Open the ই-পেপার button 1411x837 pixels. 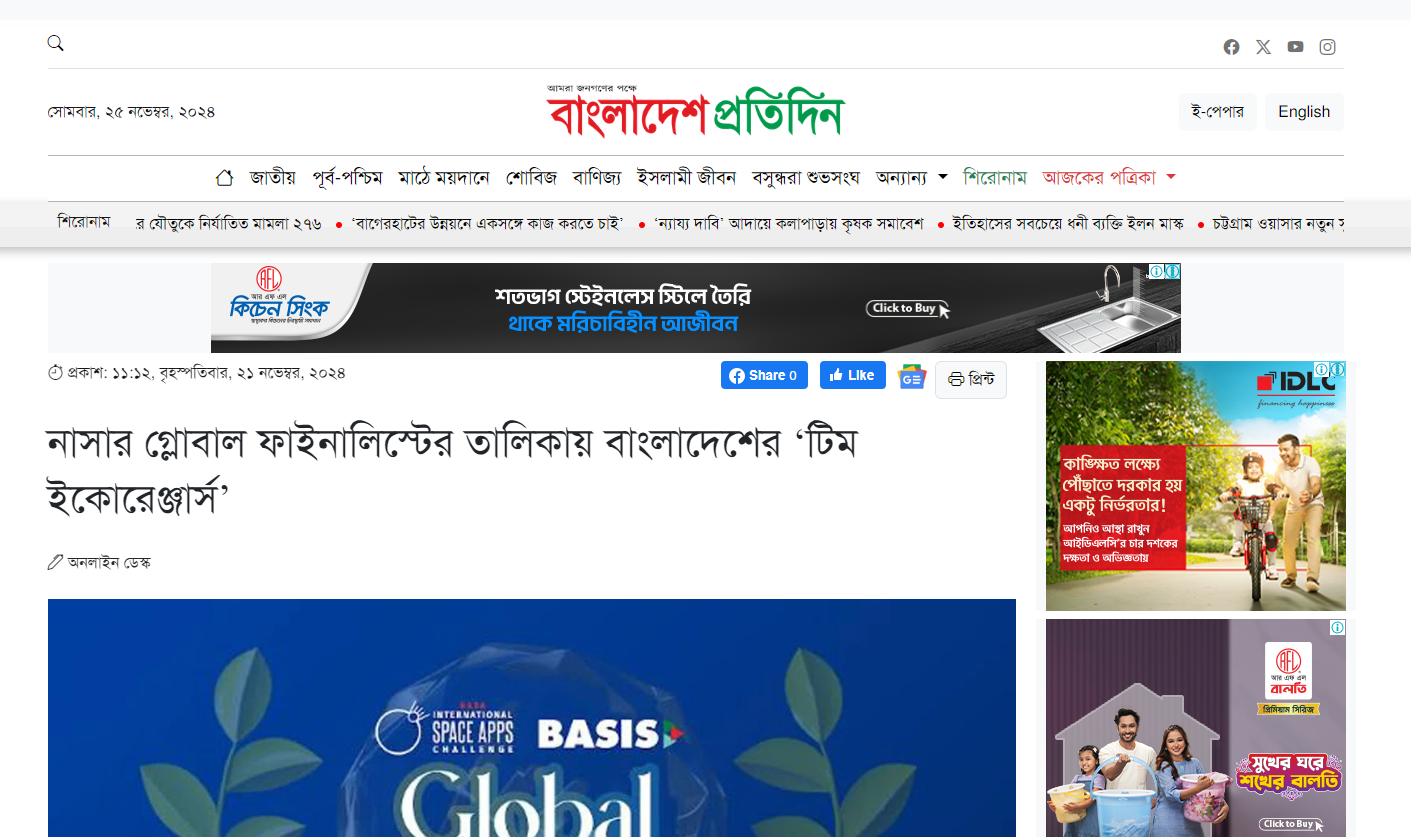(x=1217, y=112)
